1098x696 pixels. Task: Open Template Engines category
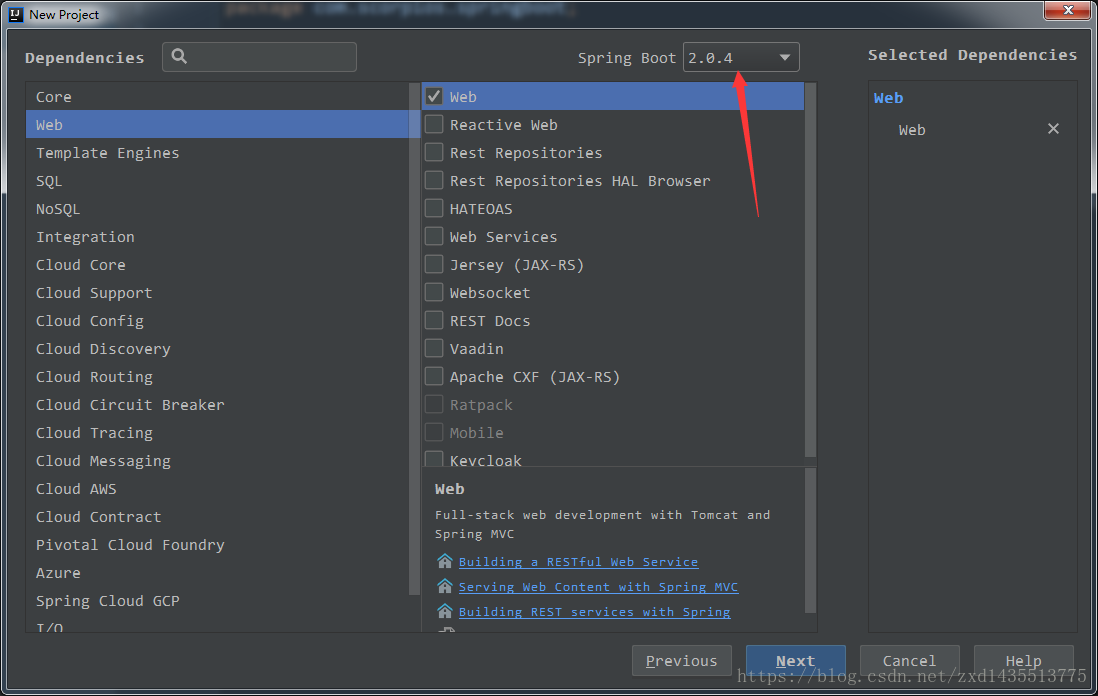[x=218, y=153]
